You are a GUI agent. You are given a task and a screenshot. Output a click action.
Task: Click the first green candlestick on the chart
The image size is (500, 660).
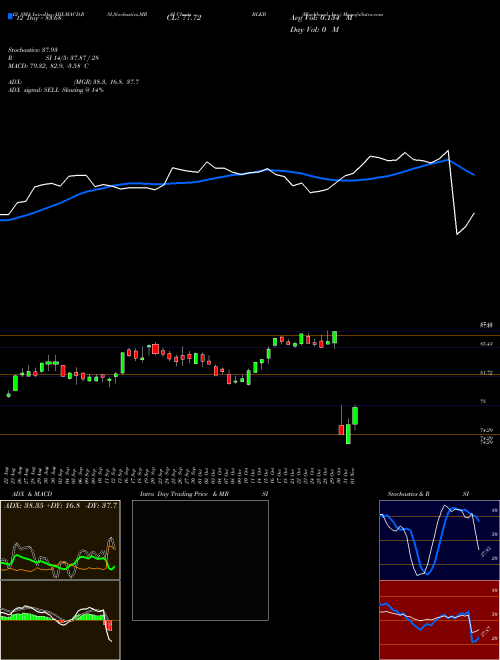[8, 394]
